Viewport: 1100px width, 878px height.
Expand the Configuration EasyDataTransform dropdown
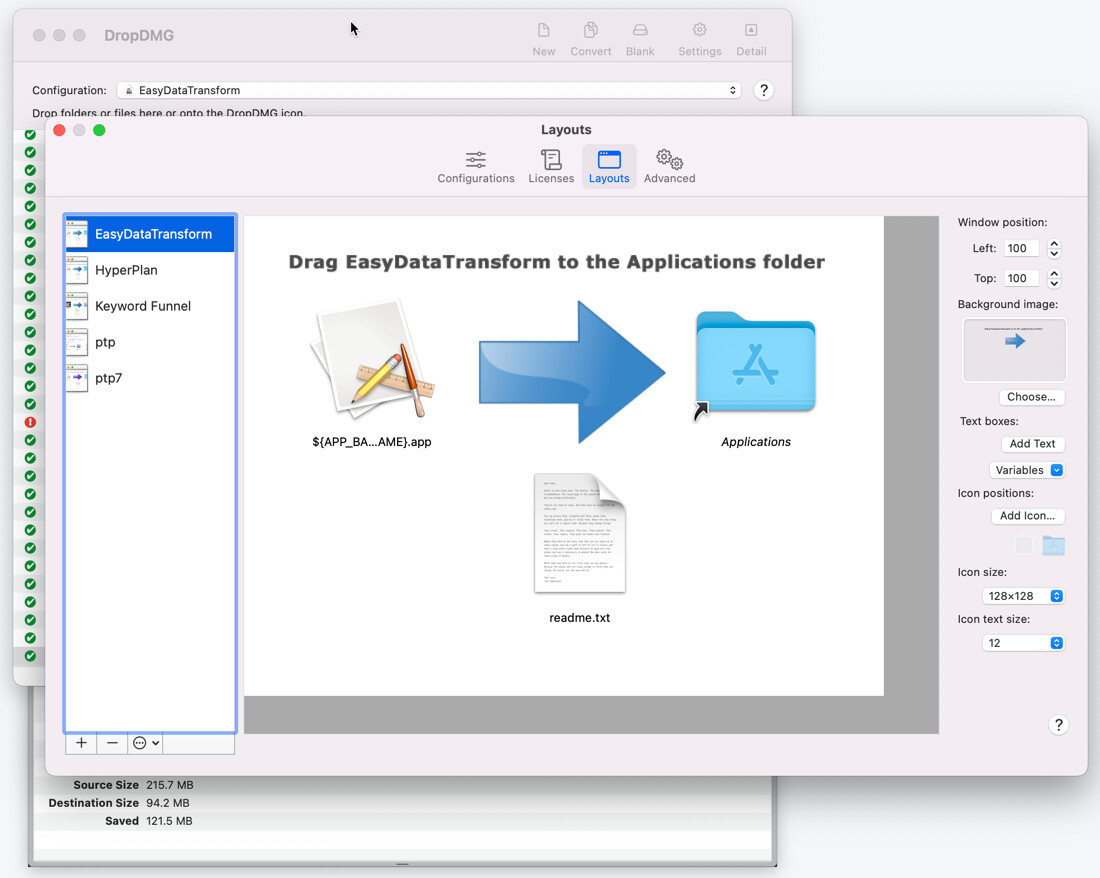pos(429,90)
